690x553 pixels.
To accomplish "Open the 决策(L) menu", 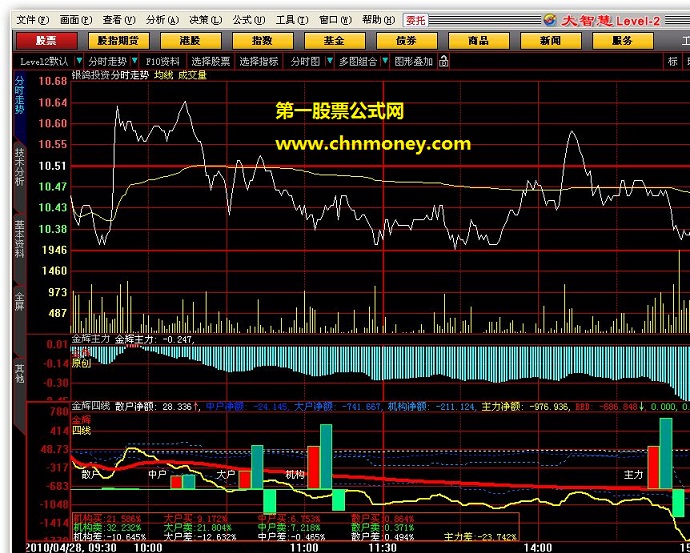I will [206, 20].
